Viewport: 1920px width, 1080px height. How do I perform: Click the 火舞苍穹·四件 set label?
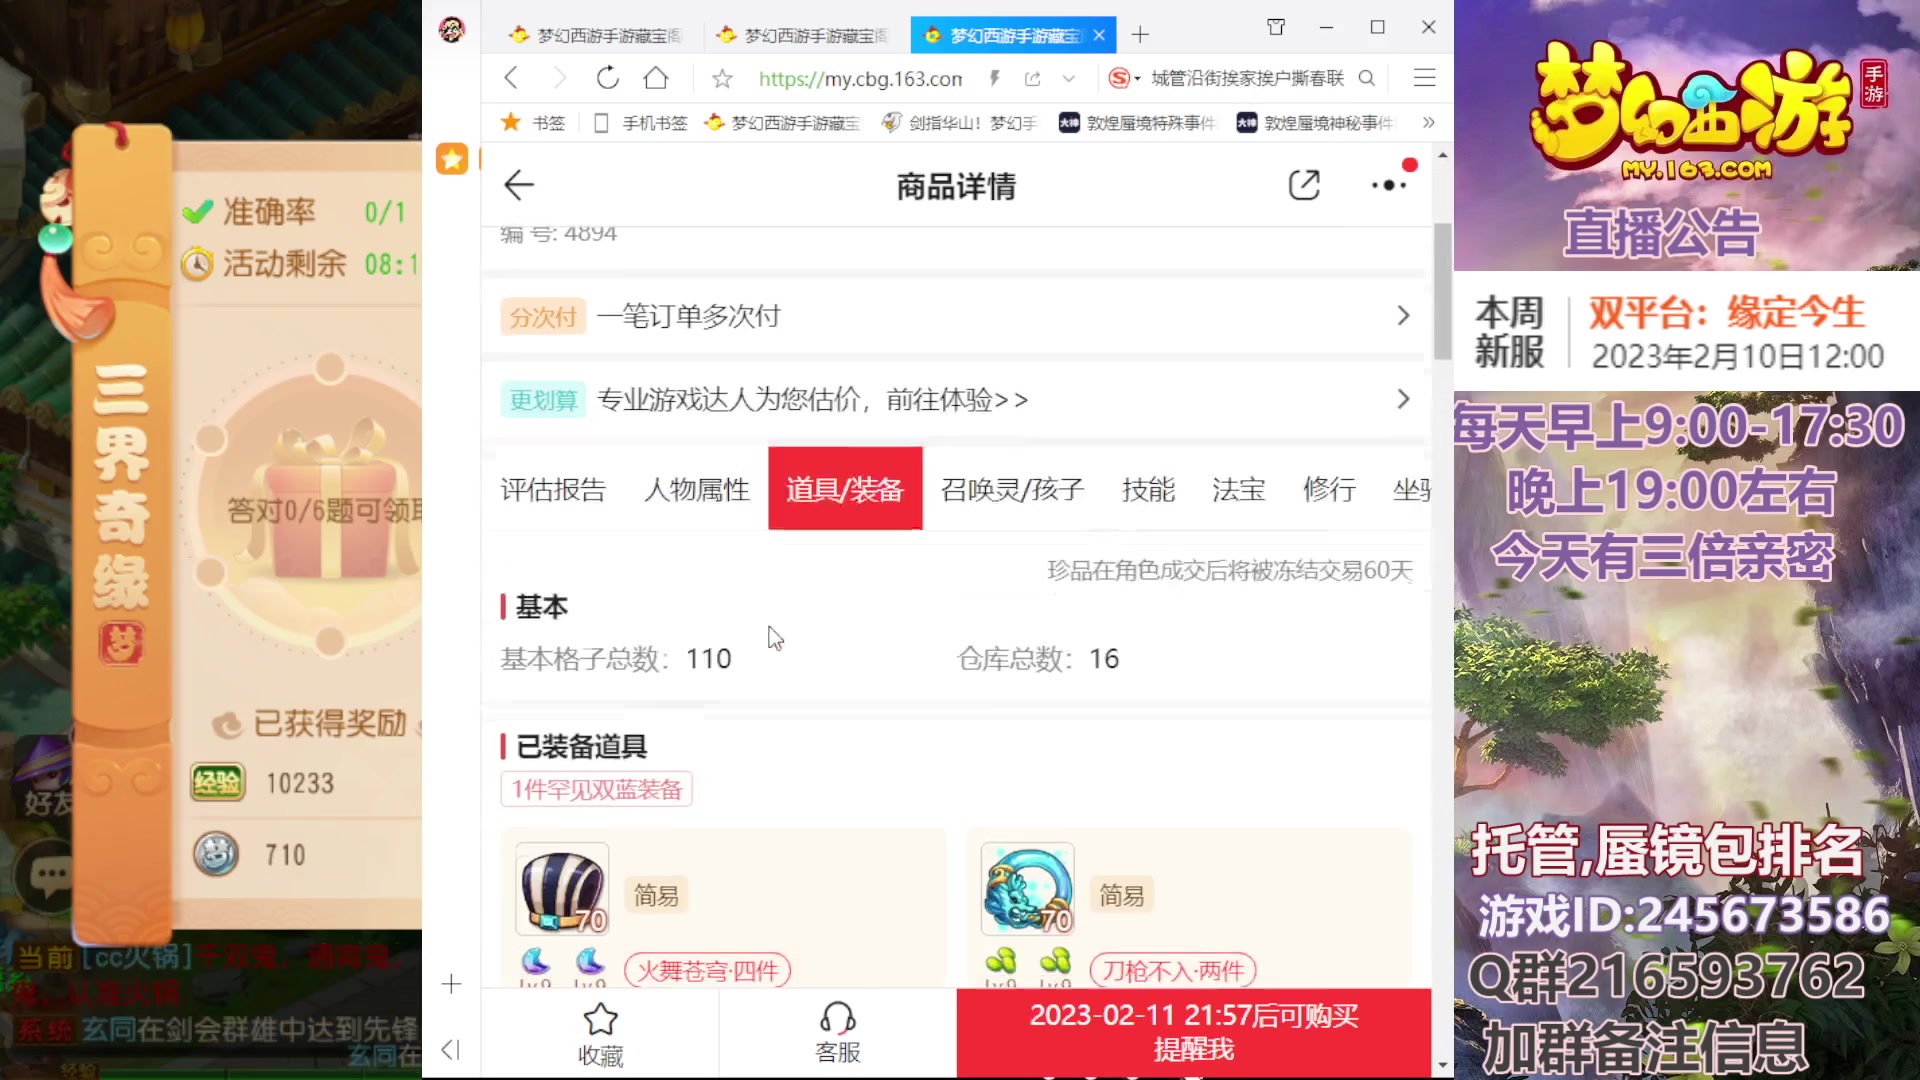(707, 970)
